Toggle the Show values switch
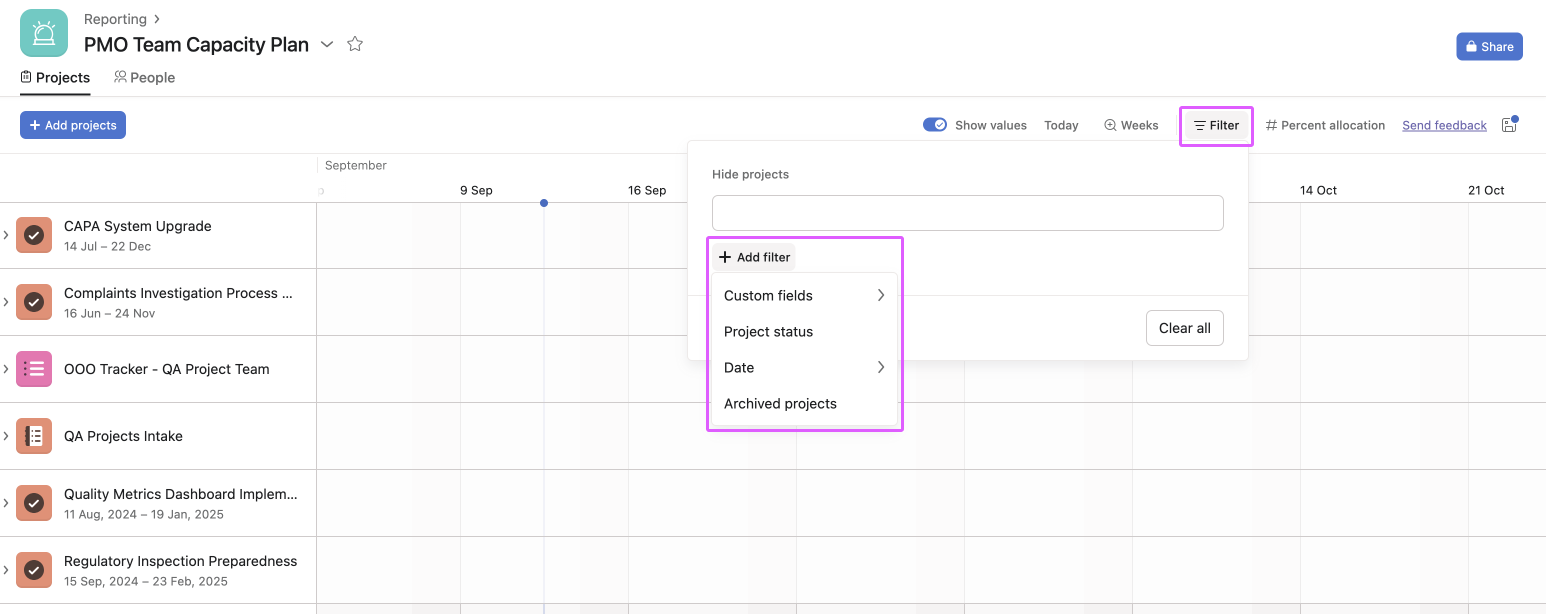 (935, 125)
